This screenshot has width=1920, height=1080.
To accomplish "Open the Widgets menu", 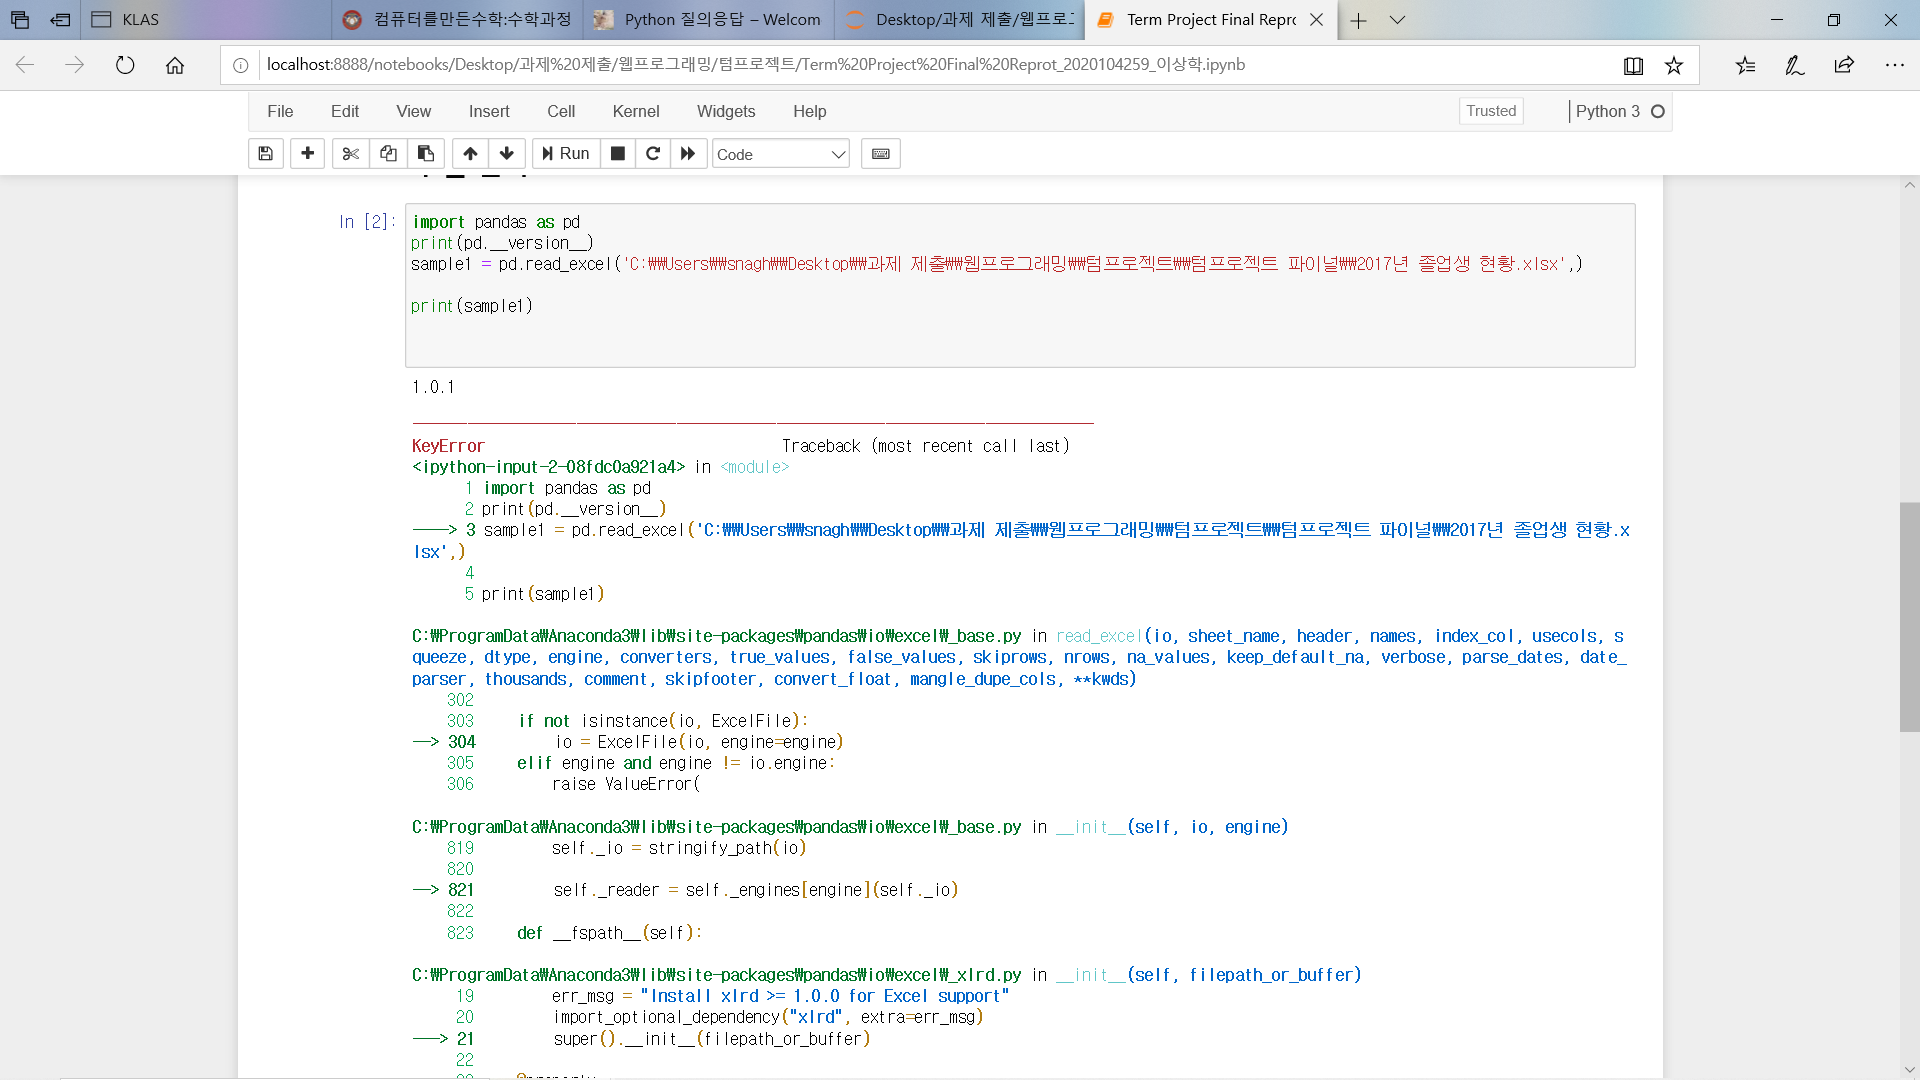I will pyautogui.click(x=726, y=111).
